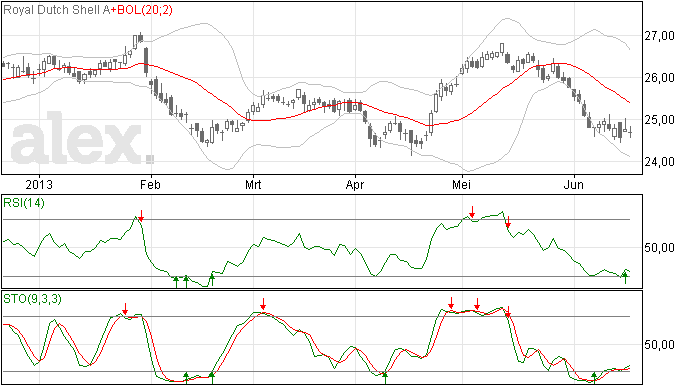Select the Jun month label

tap(574, 184)
